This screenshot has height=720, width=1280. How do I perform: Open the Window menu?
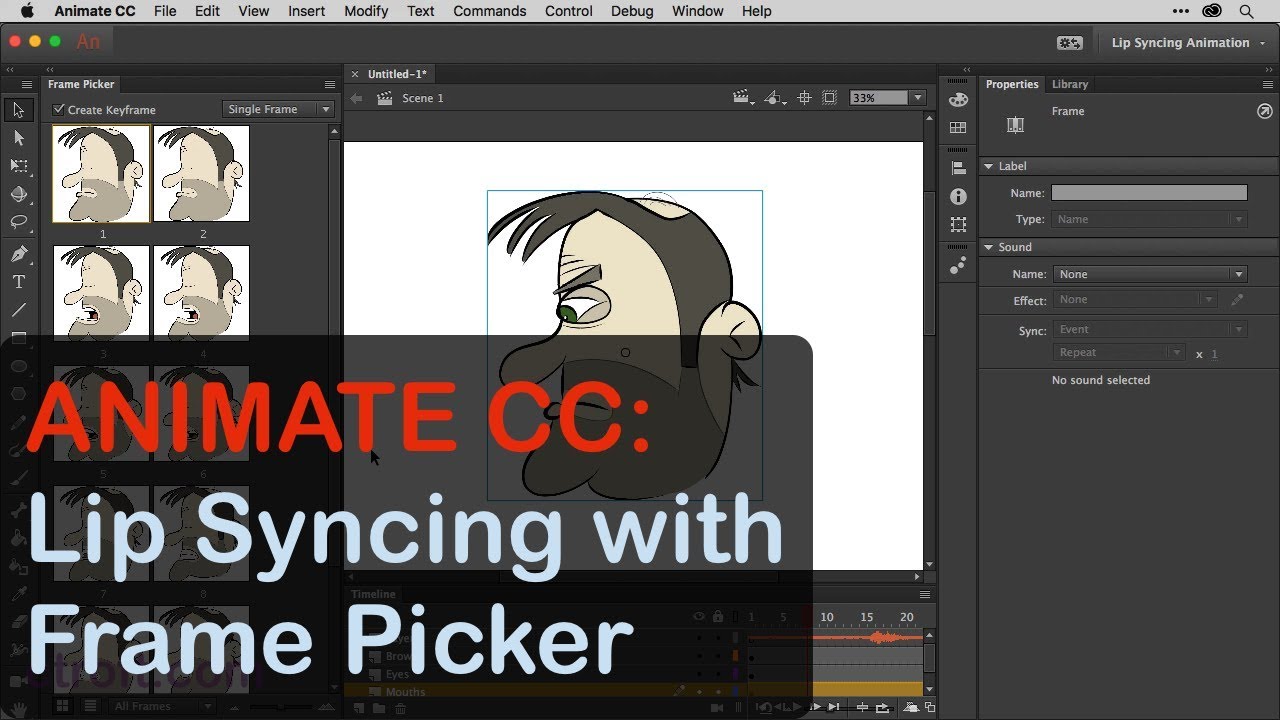coord(697,11)
